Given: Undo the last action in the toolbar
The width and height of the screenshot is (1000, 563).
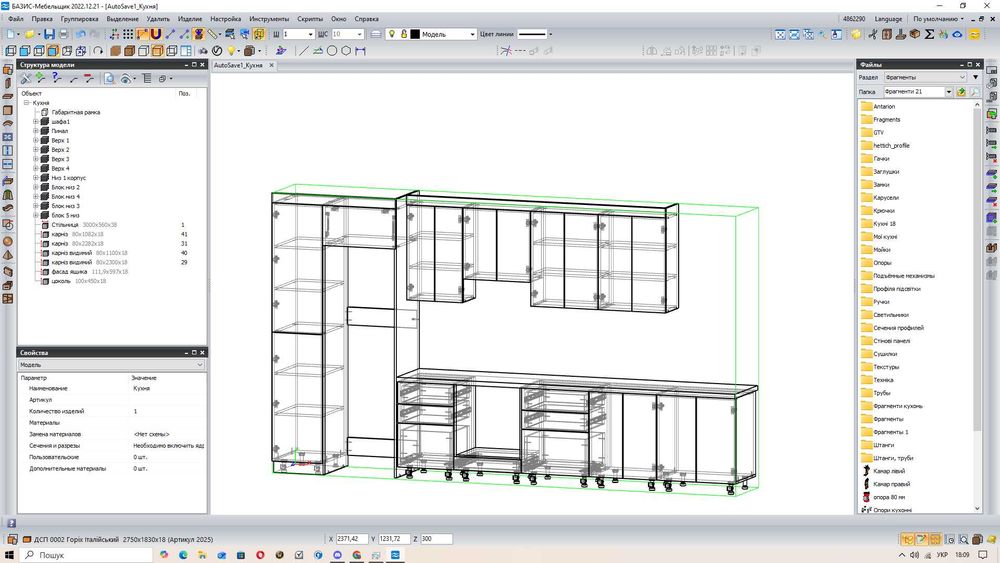Looking at the screenshot, I should (80, 34).
